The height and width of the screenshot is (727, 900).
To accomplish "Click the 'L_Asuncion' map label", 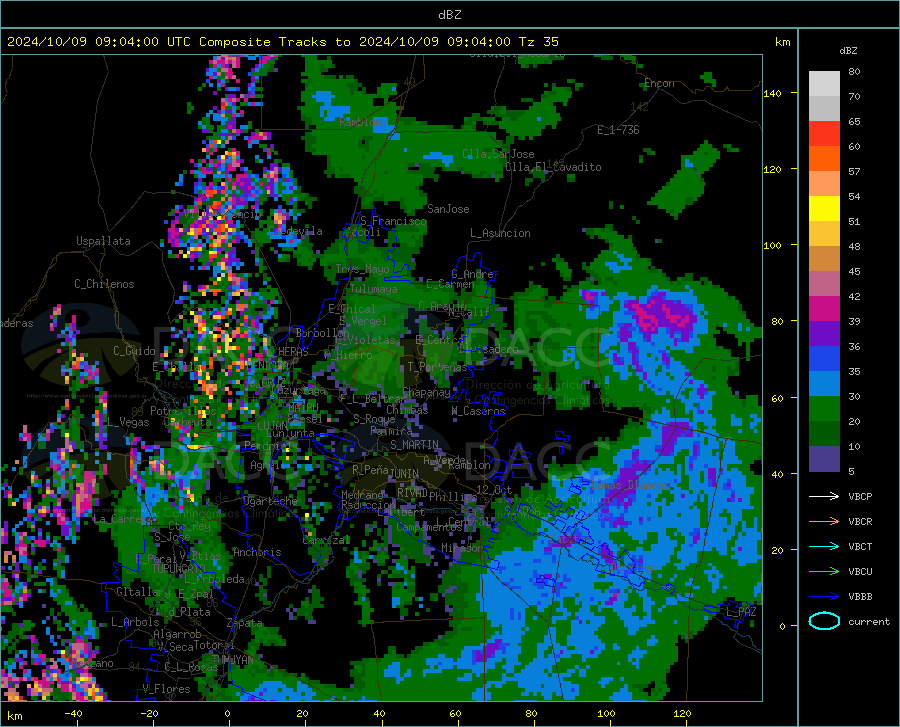I will pyautogui.click(x=500, y=233).
